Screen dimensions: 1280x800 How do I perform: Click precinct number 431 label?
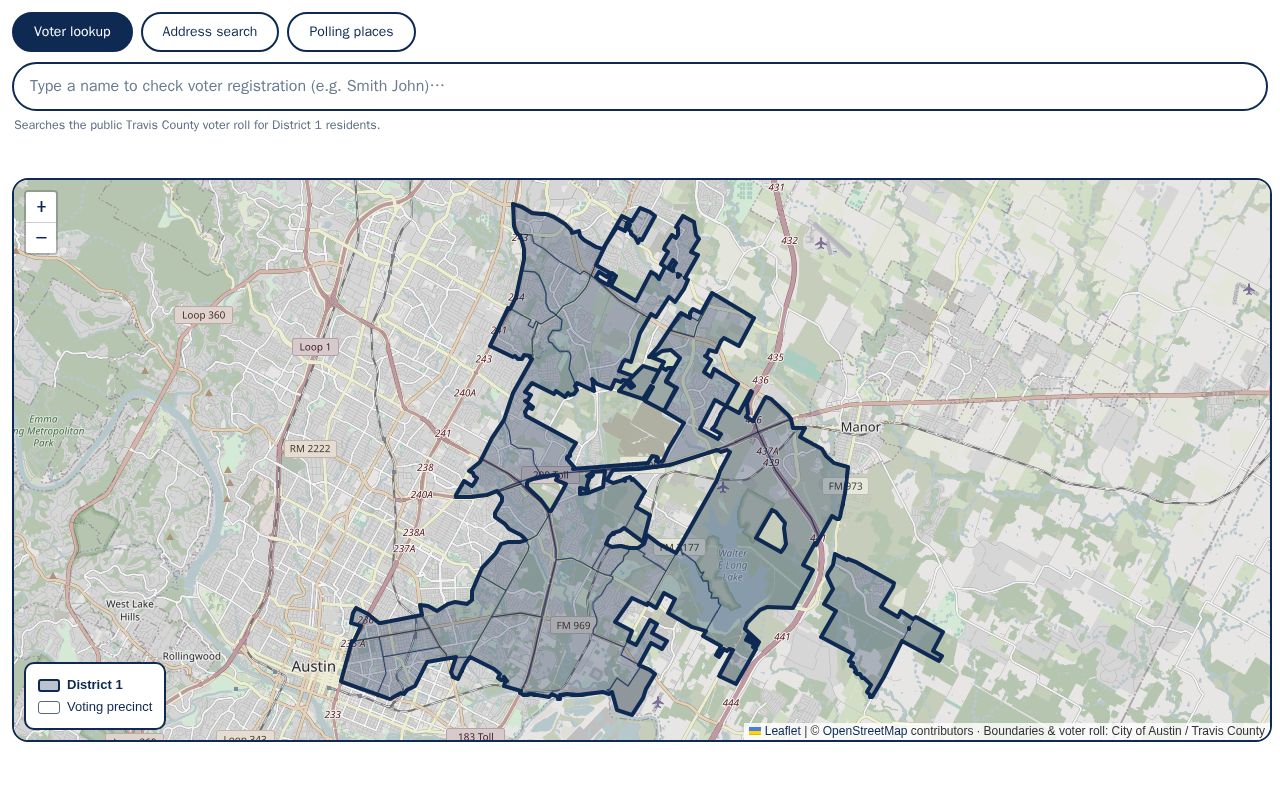tap(776, 187)
